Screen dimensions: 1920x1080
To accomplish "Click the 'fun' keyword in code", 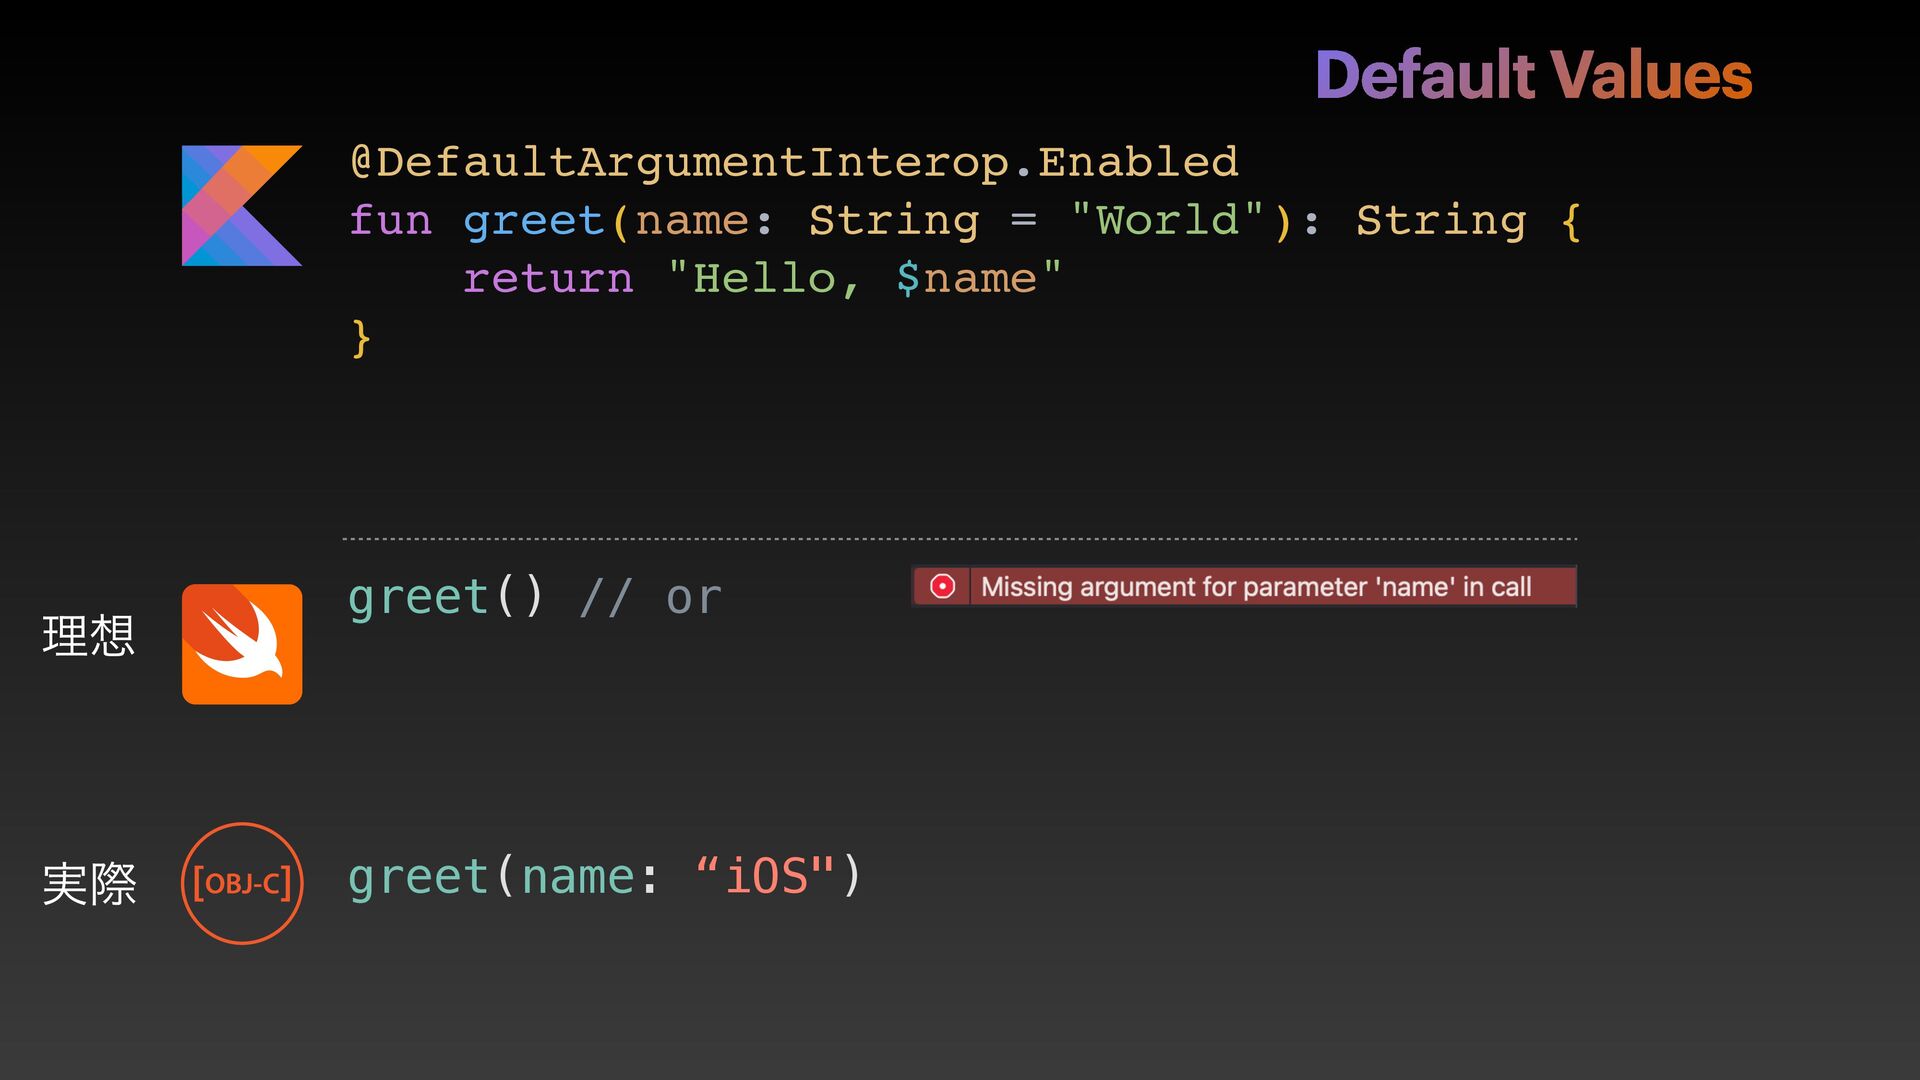I will (390, 220).
